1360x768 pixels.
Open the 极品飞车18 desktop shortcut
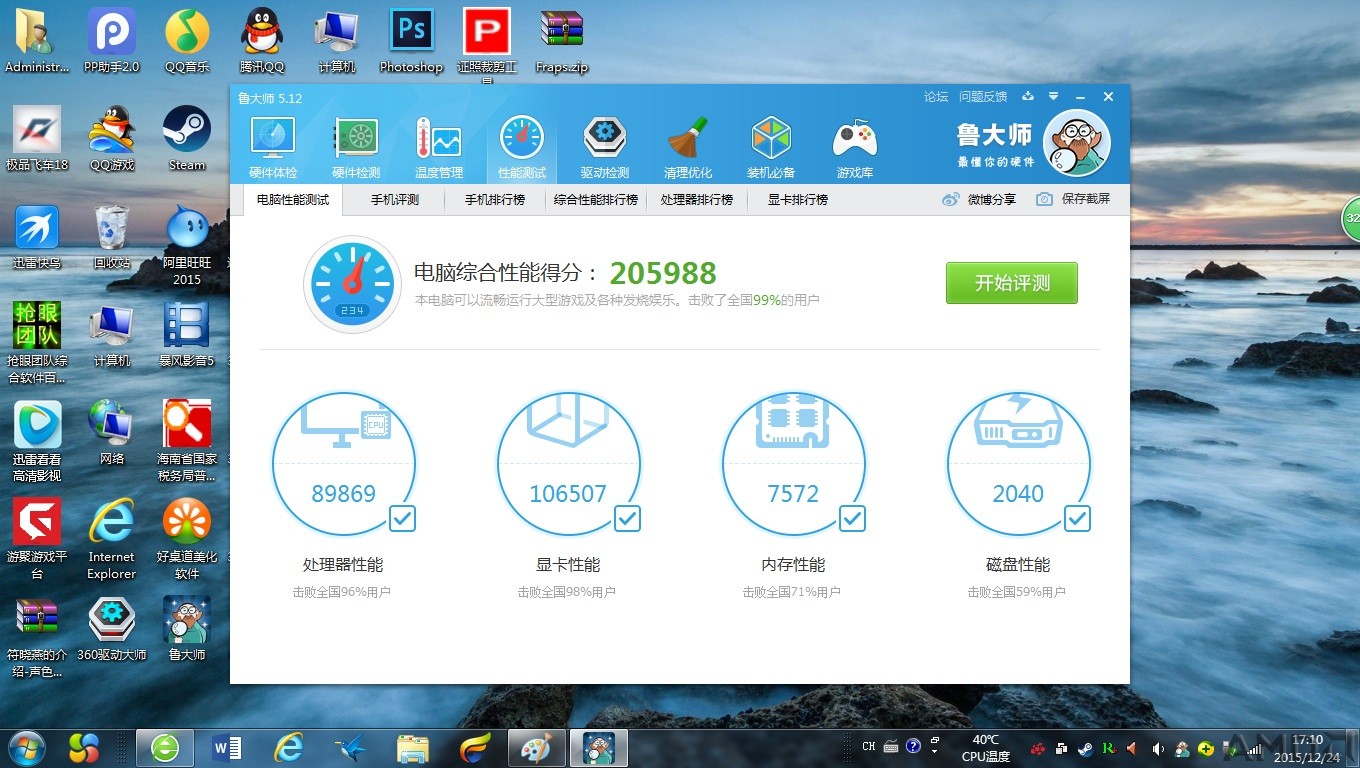click(37, 139)
